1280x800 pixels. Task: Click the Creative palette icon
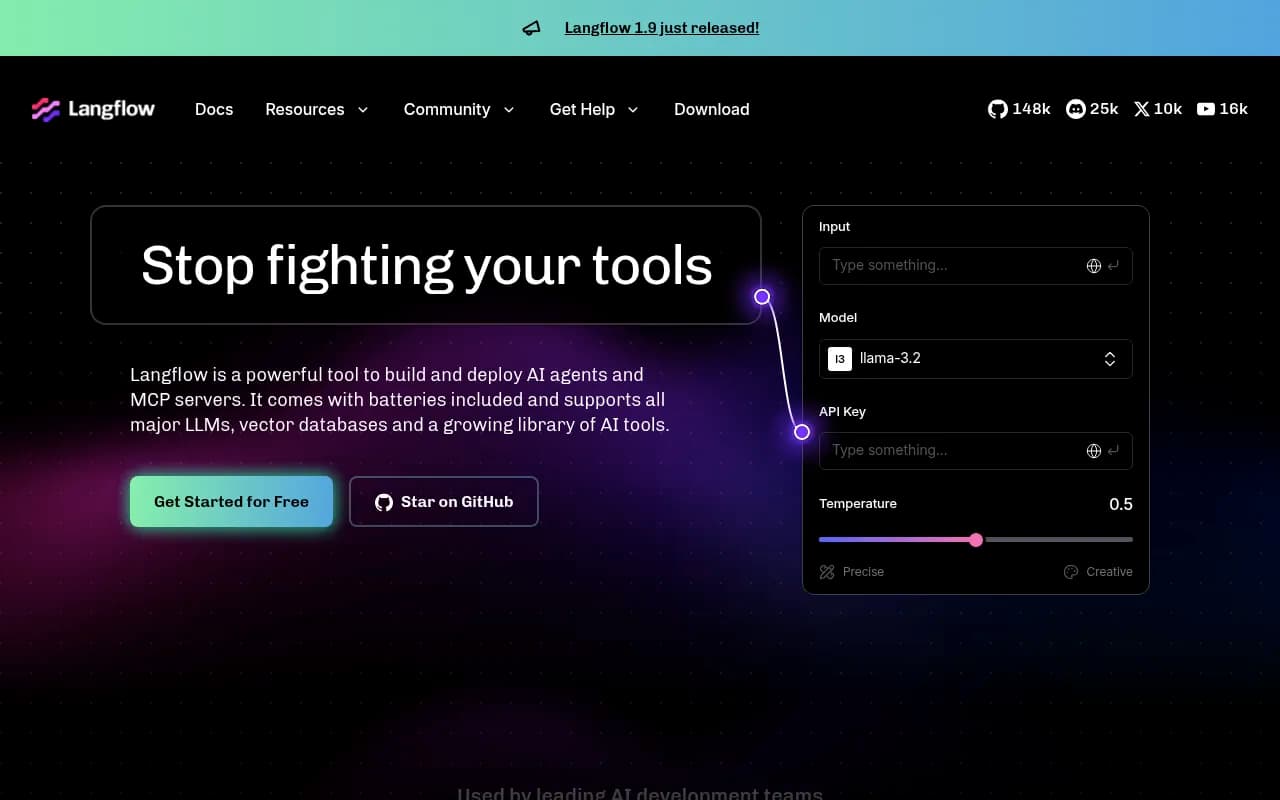coord(1071,572)
